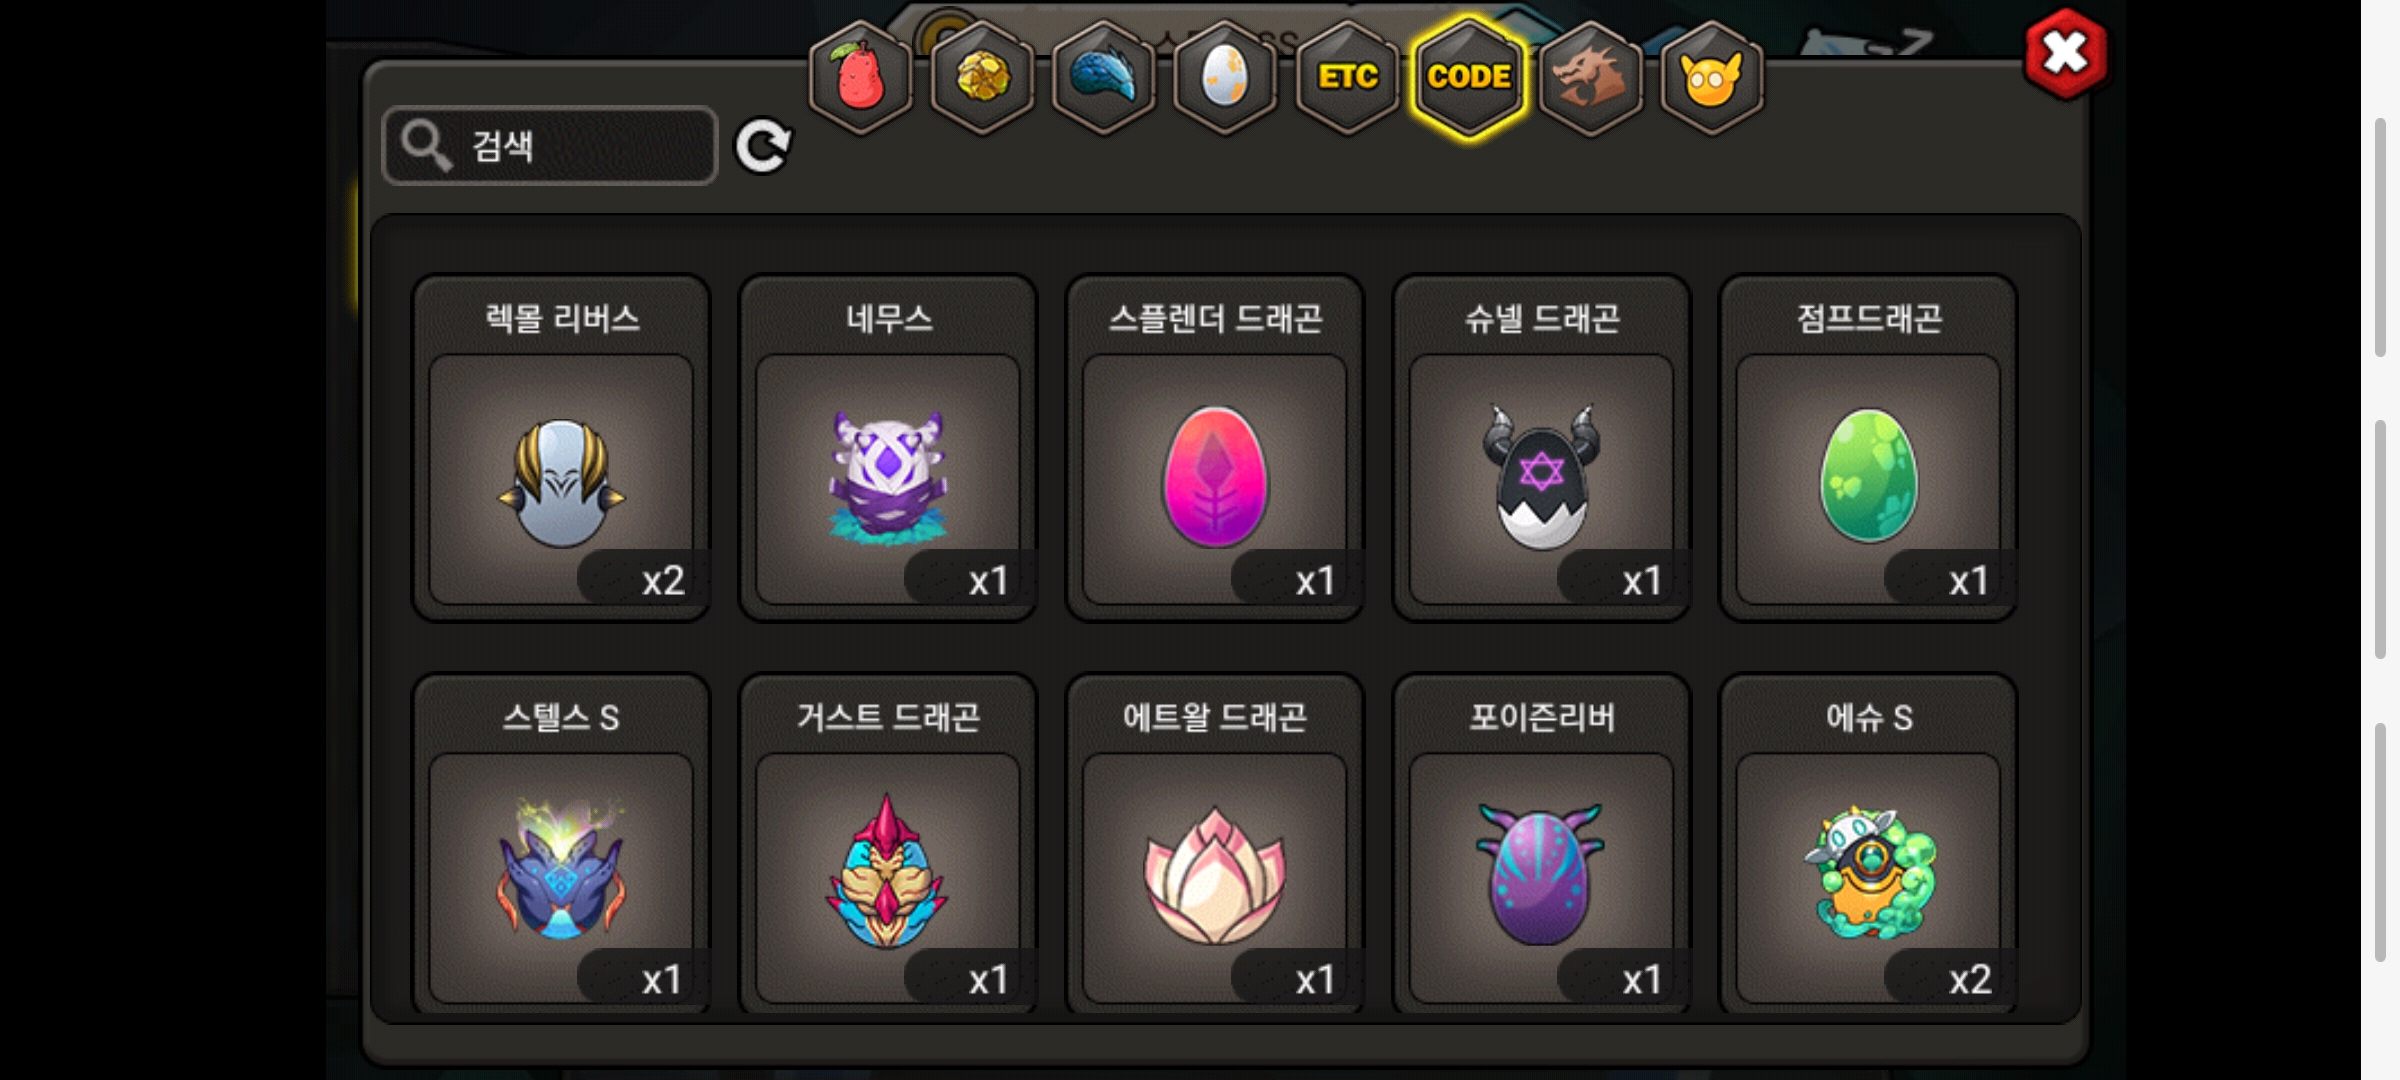Switch to the CODE tab
Image resolution: width=2400 pixels, height=1080 pixels.
pyautogui.click(x=1469, y=78)
